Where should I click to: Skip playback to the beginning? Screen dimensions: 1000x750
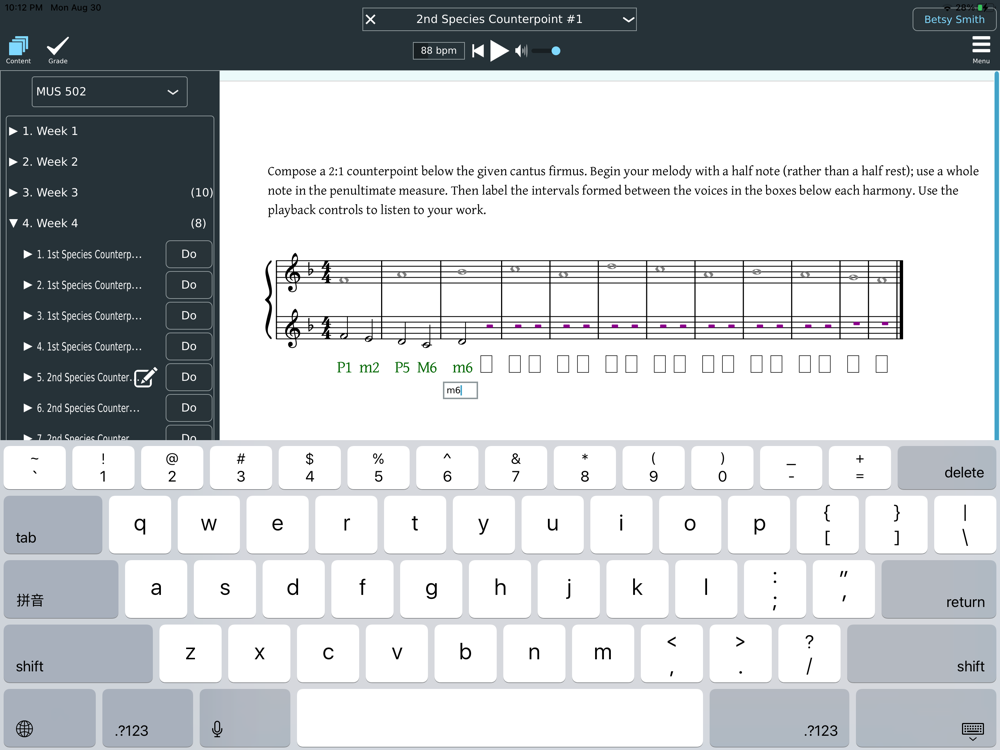click(x=478, y=51)
